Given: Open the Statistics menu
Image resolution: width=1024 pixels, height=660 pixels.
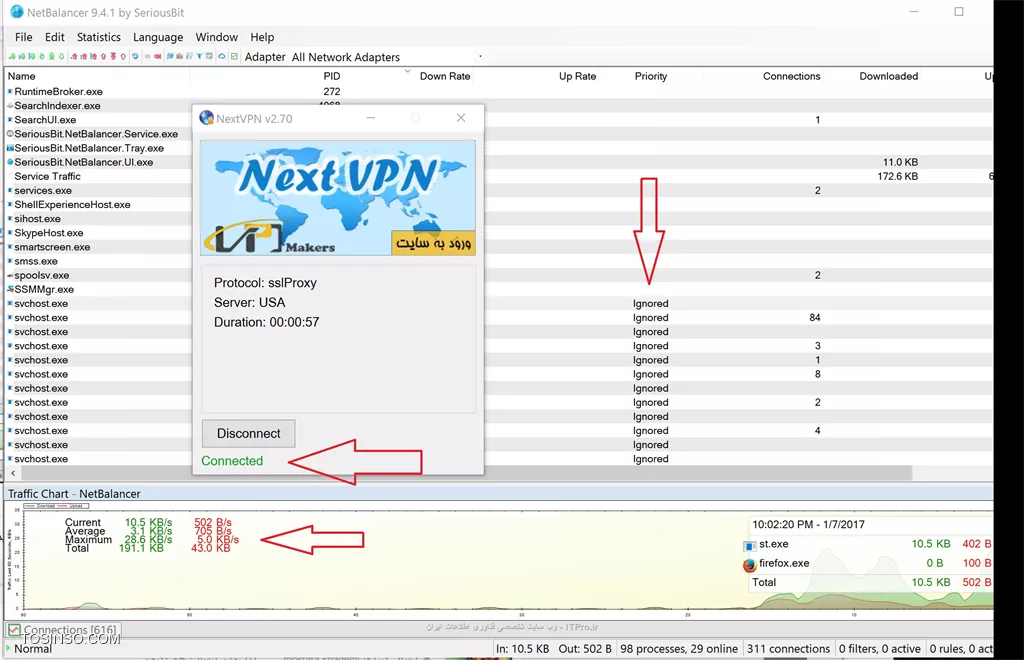Looking at the screenshot, I should (x=99, y=37).
